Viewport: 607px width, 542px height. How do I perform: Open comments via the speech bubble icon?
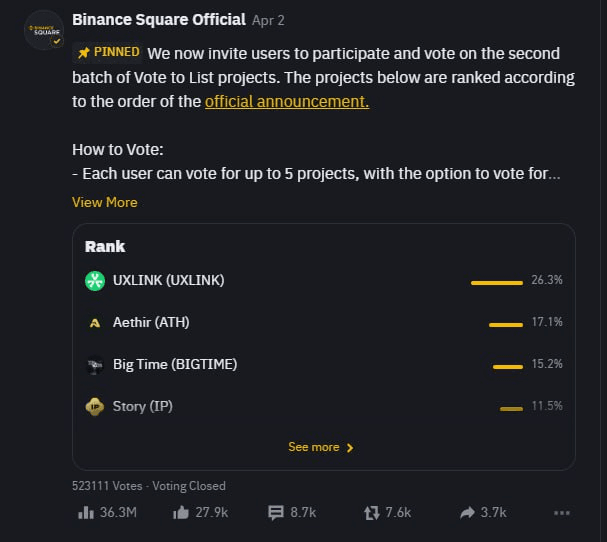tap(276, 513)
